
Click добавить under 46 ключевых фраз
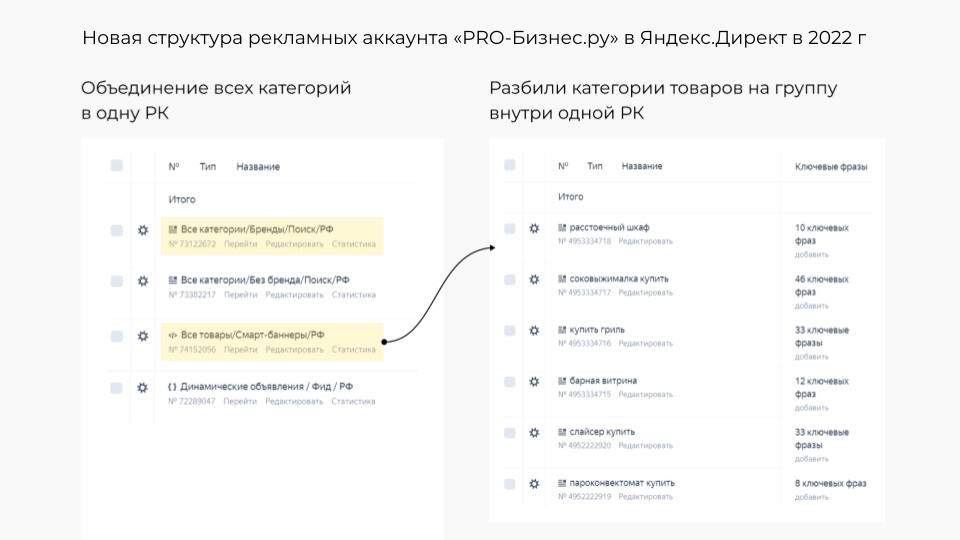(x=811, y=306)
